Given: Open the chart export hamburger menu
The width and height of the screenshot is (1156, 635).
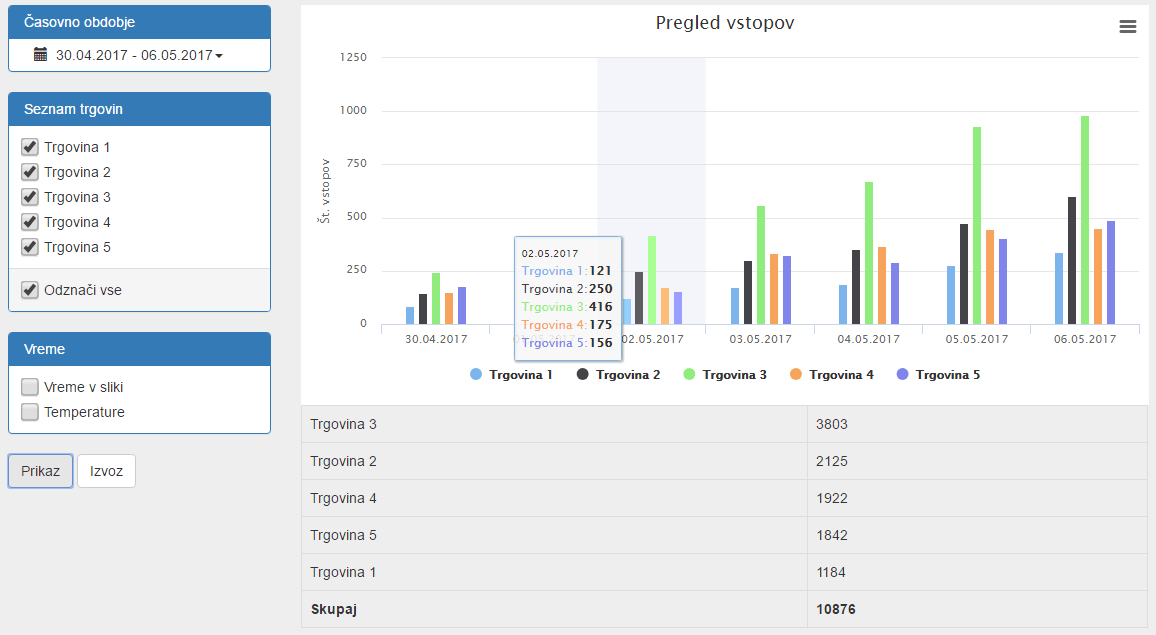Looking at the screenshot, I should [1128, 27].
